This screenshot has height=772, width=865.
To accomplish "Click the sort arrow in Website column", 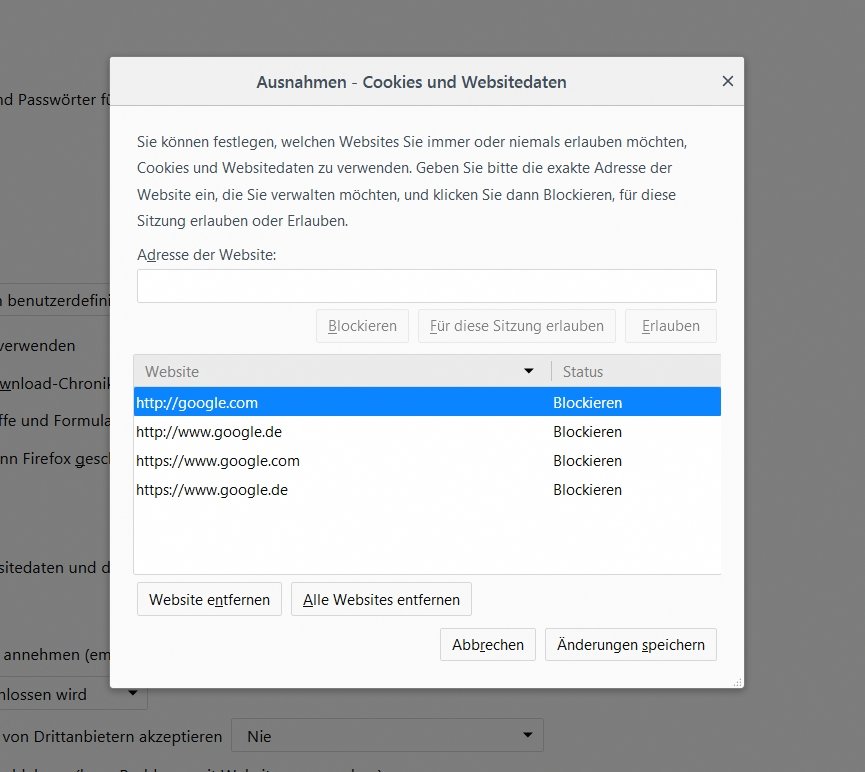I will pyautogui.click(x=529, y=372).
